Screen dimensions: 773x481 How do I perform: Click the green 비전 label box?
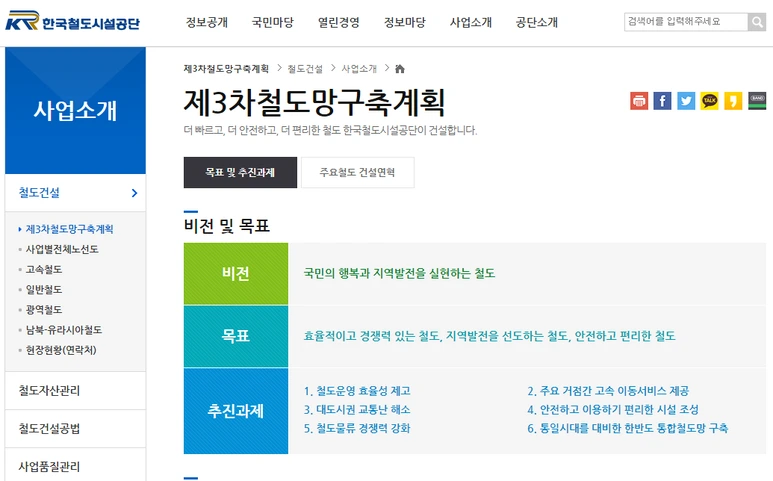point(236,274)
